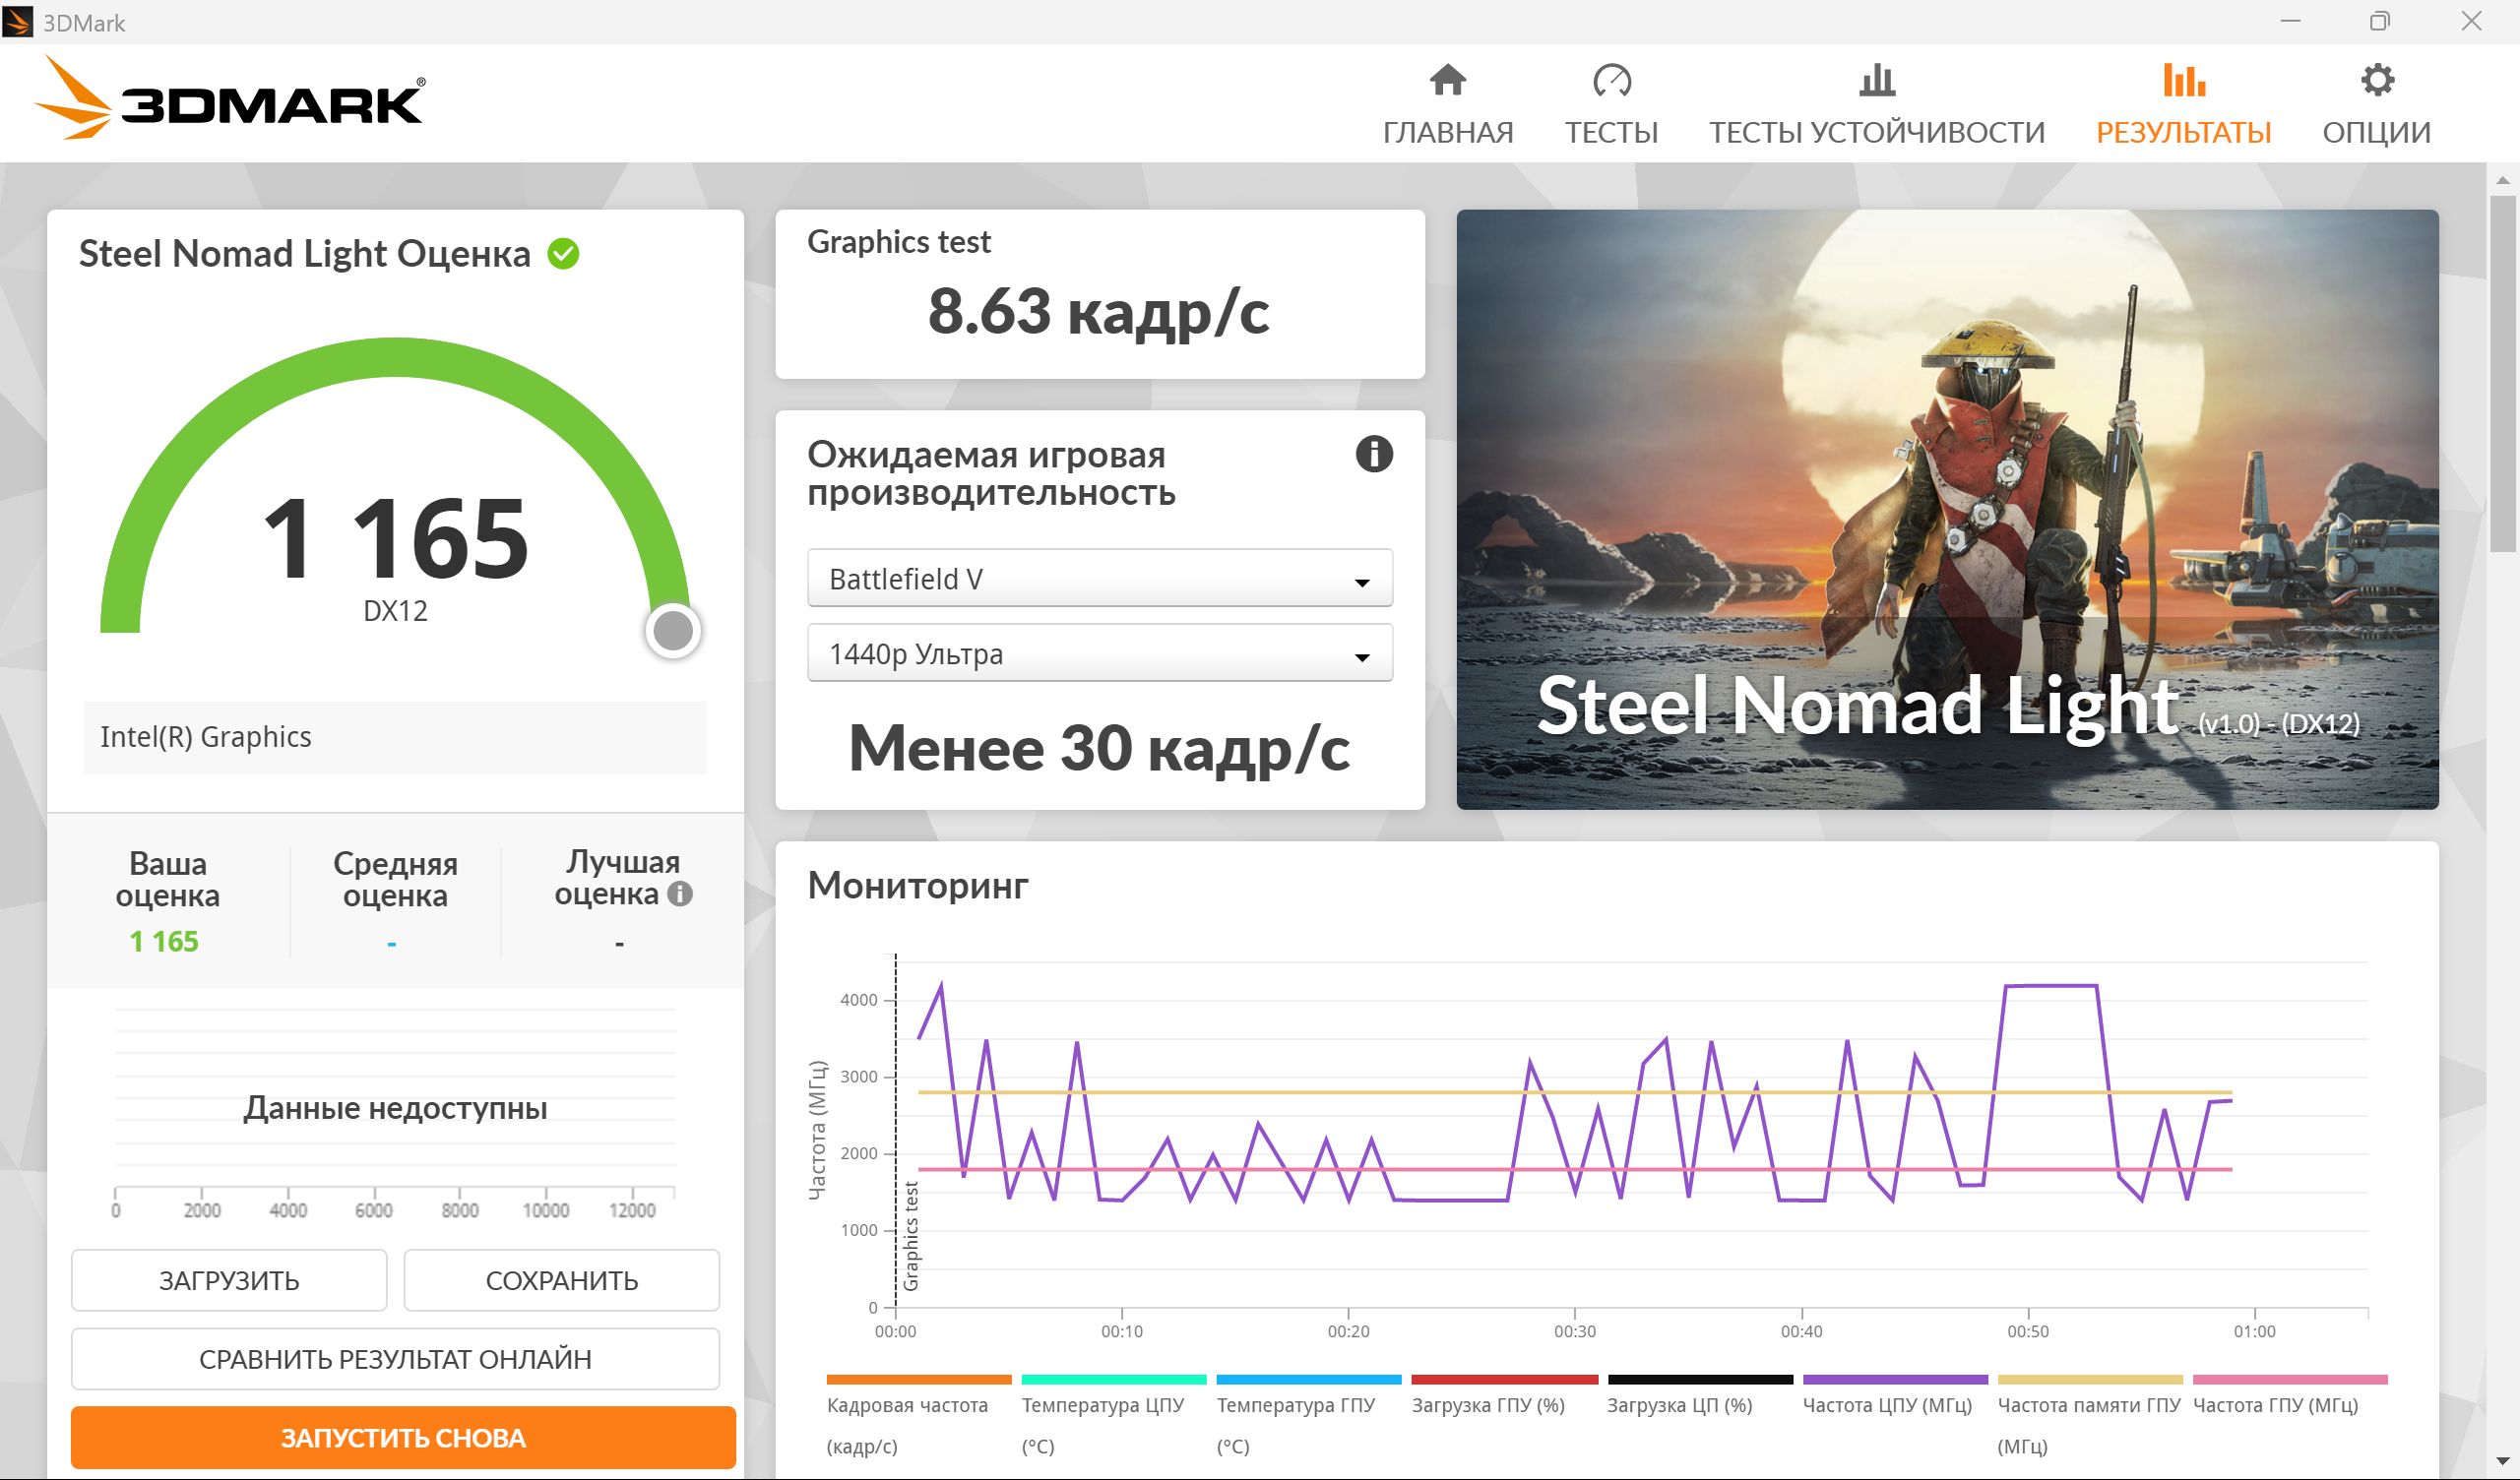Click the Средняя оценка label

click(395, 879)
